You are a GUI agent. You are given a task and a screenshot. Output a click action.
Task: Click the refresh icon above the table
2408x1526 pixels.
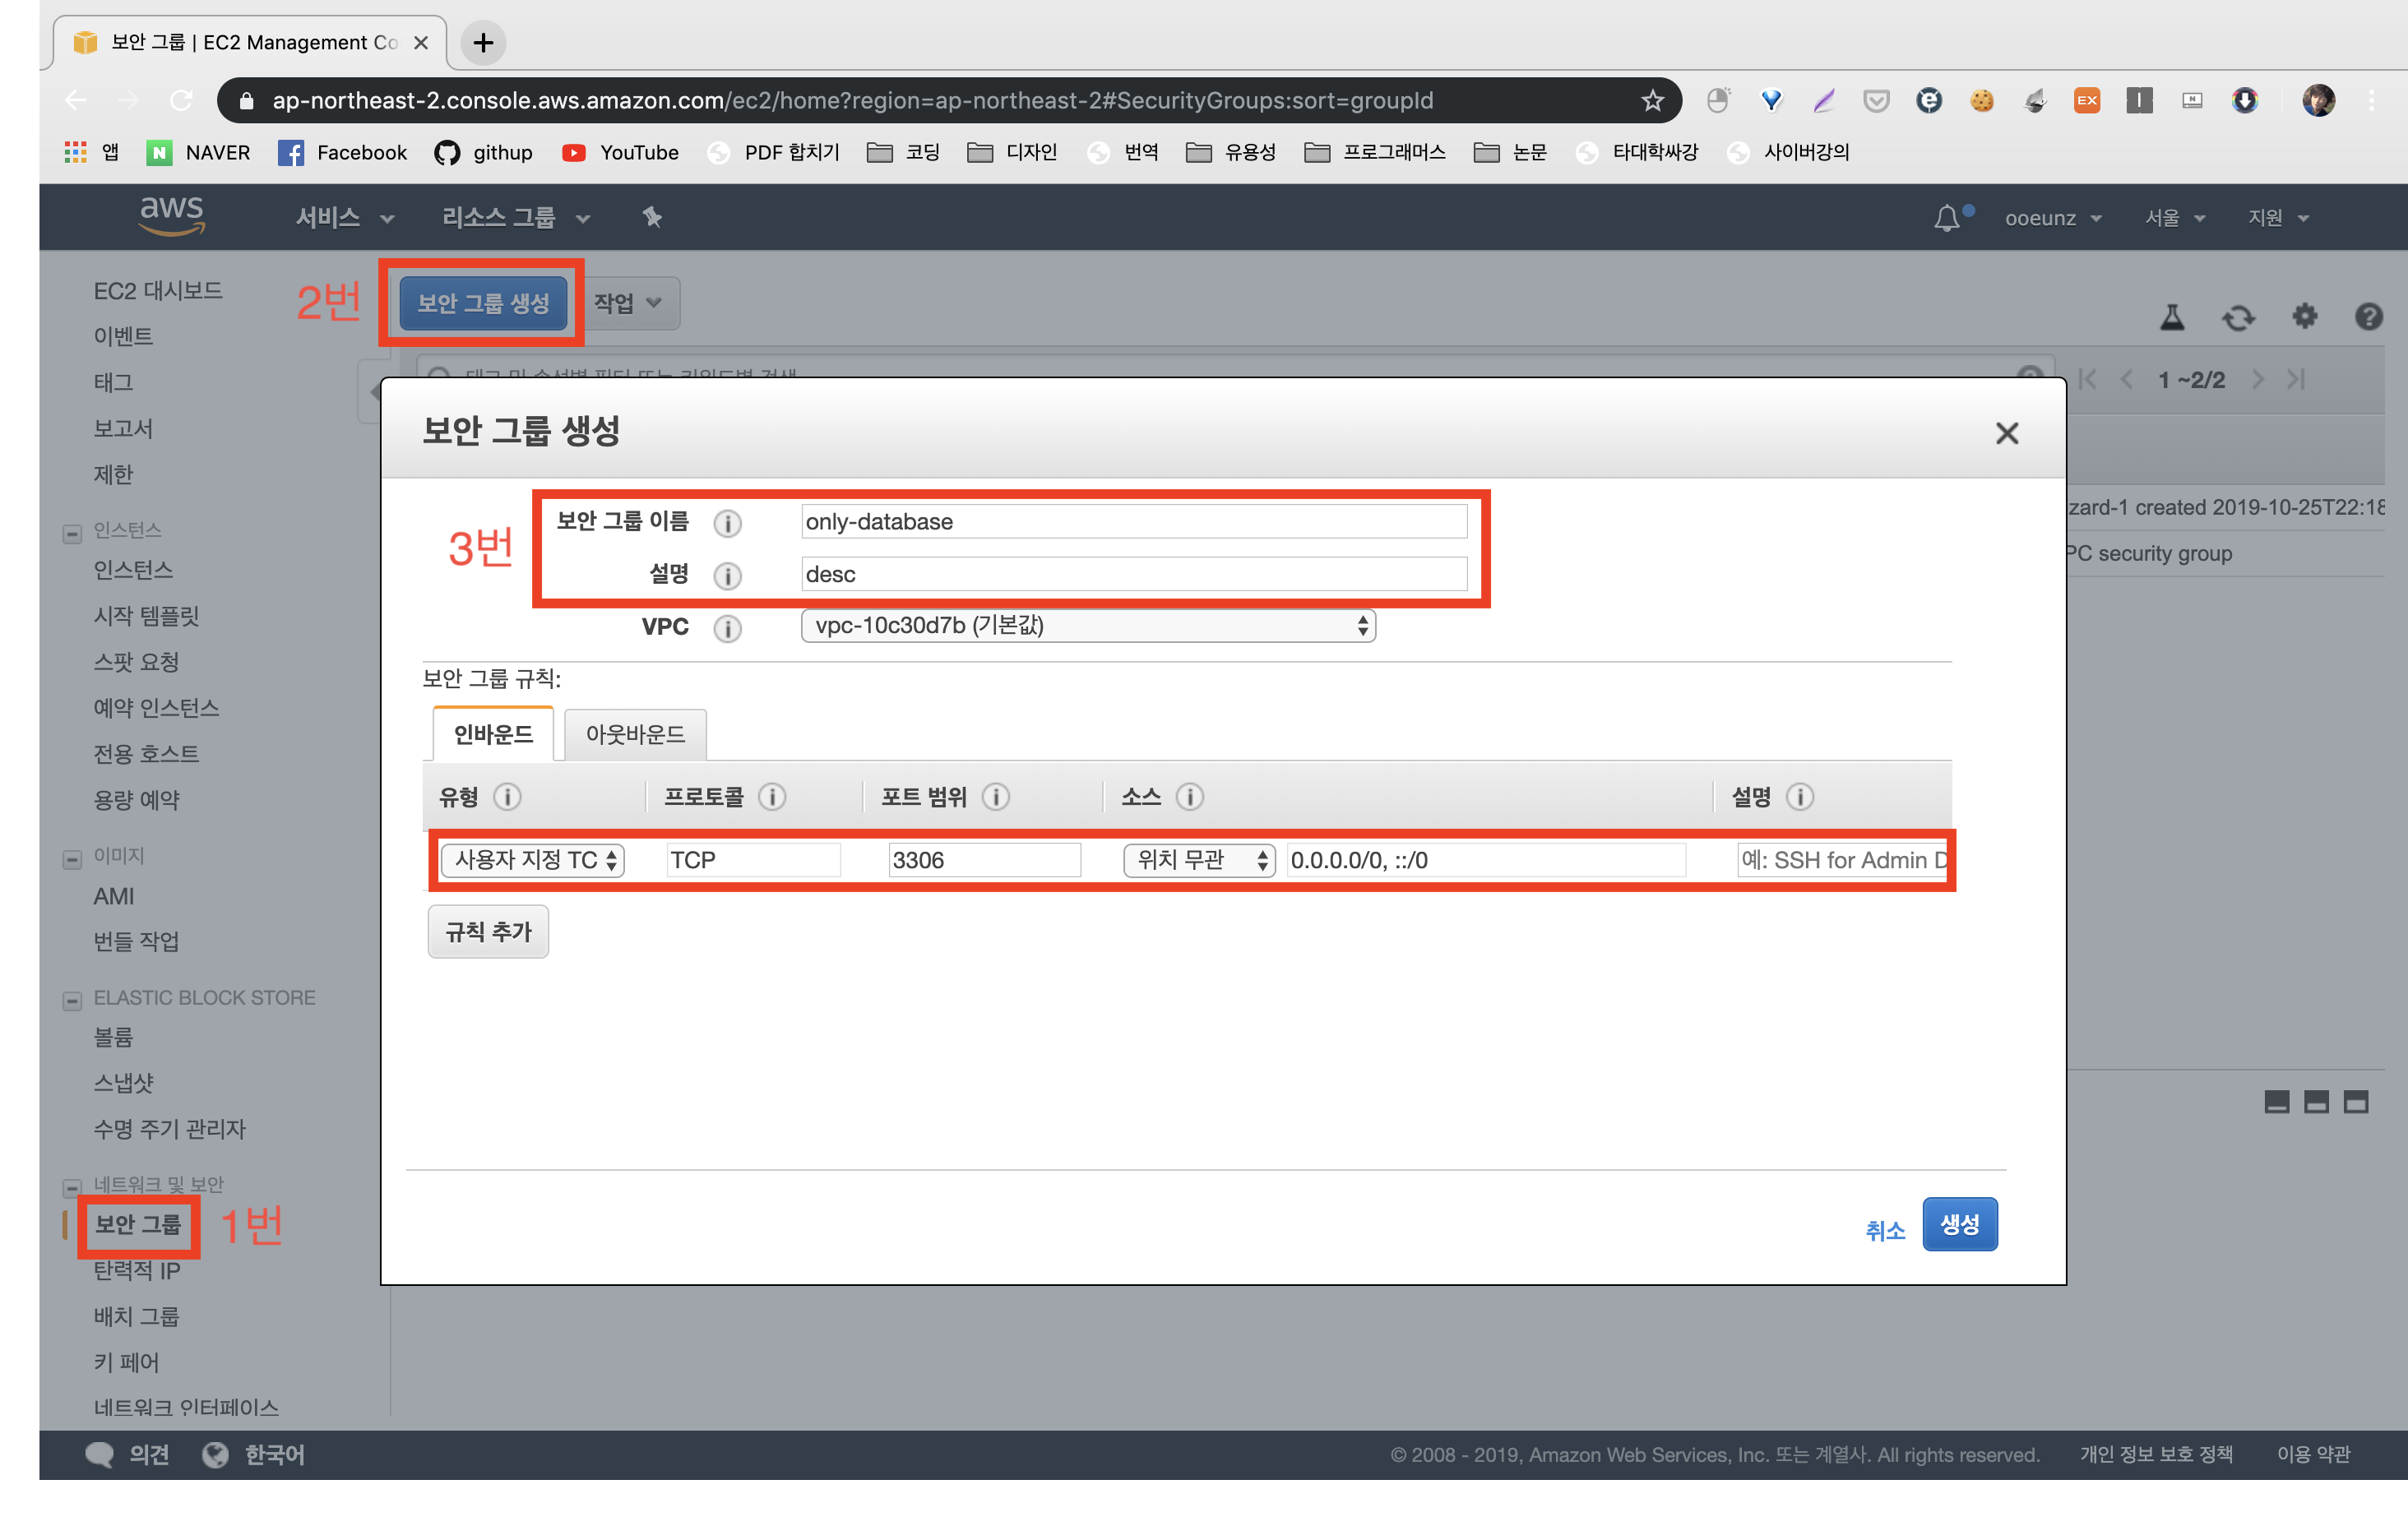click(2238, 318)
